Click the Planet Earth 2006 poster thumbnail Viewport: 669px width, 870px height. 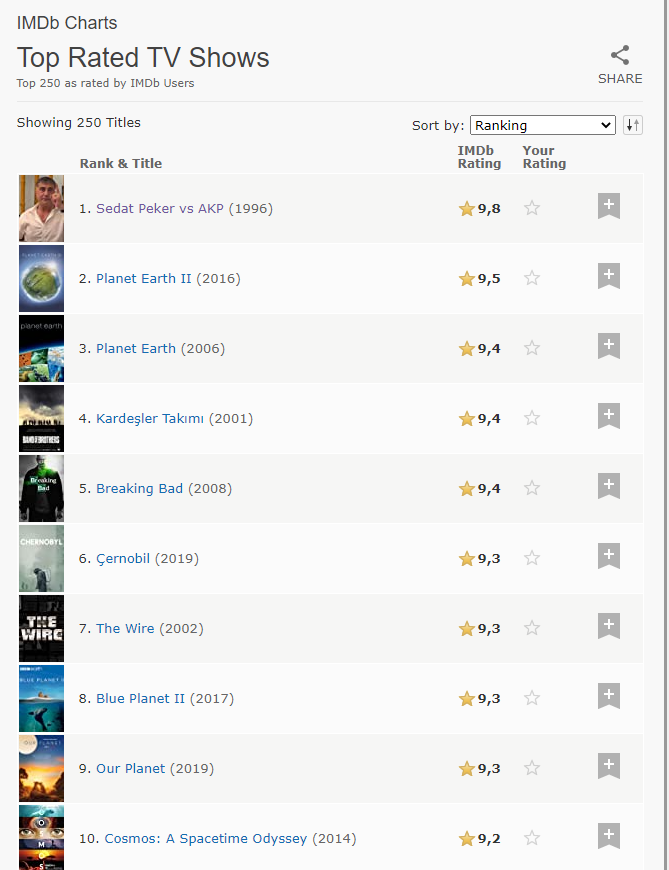point(42,348)
